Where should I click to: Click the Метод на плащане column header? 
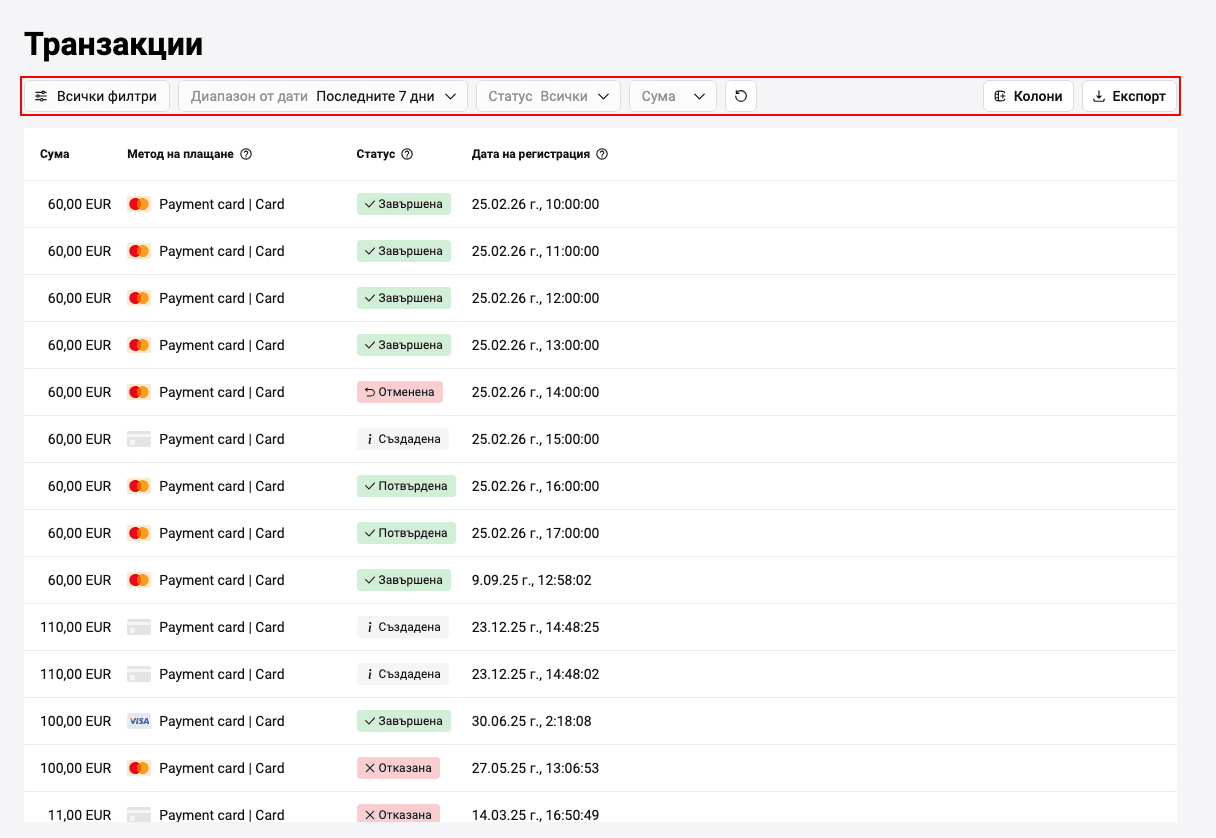pyautogui.click(x=180, y=155)
